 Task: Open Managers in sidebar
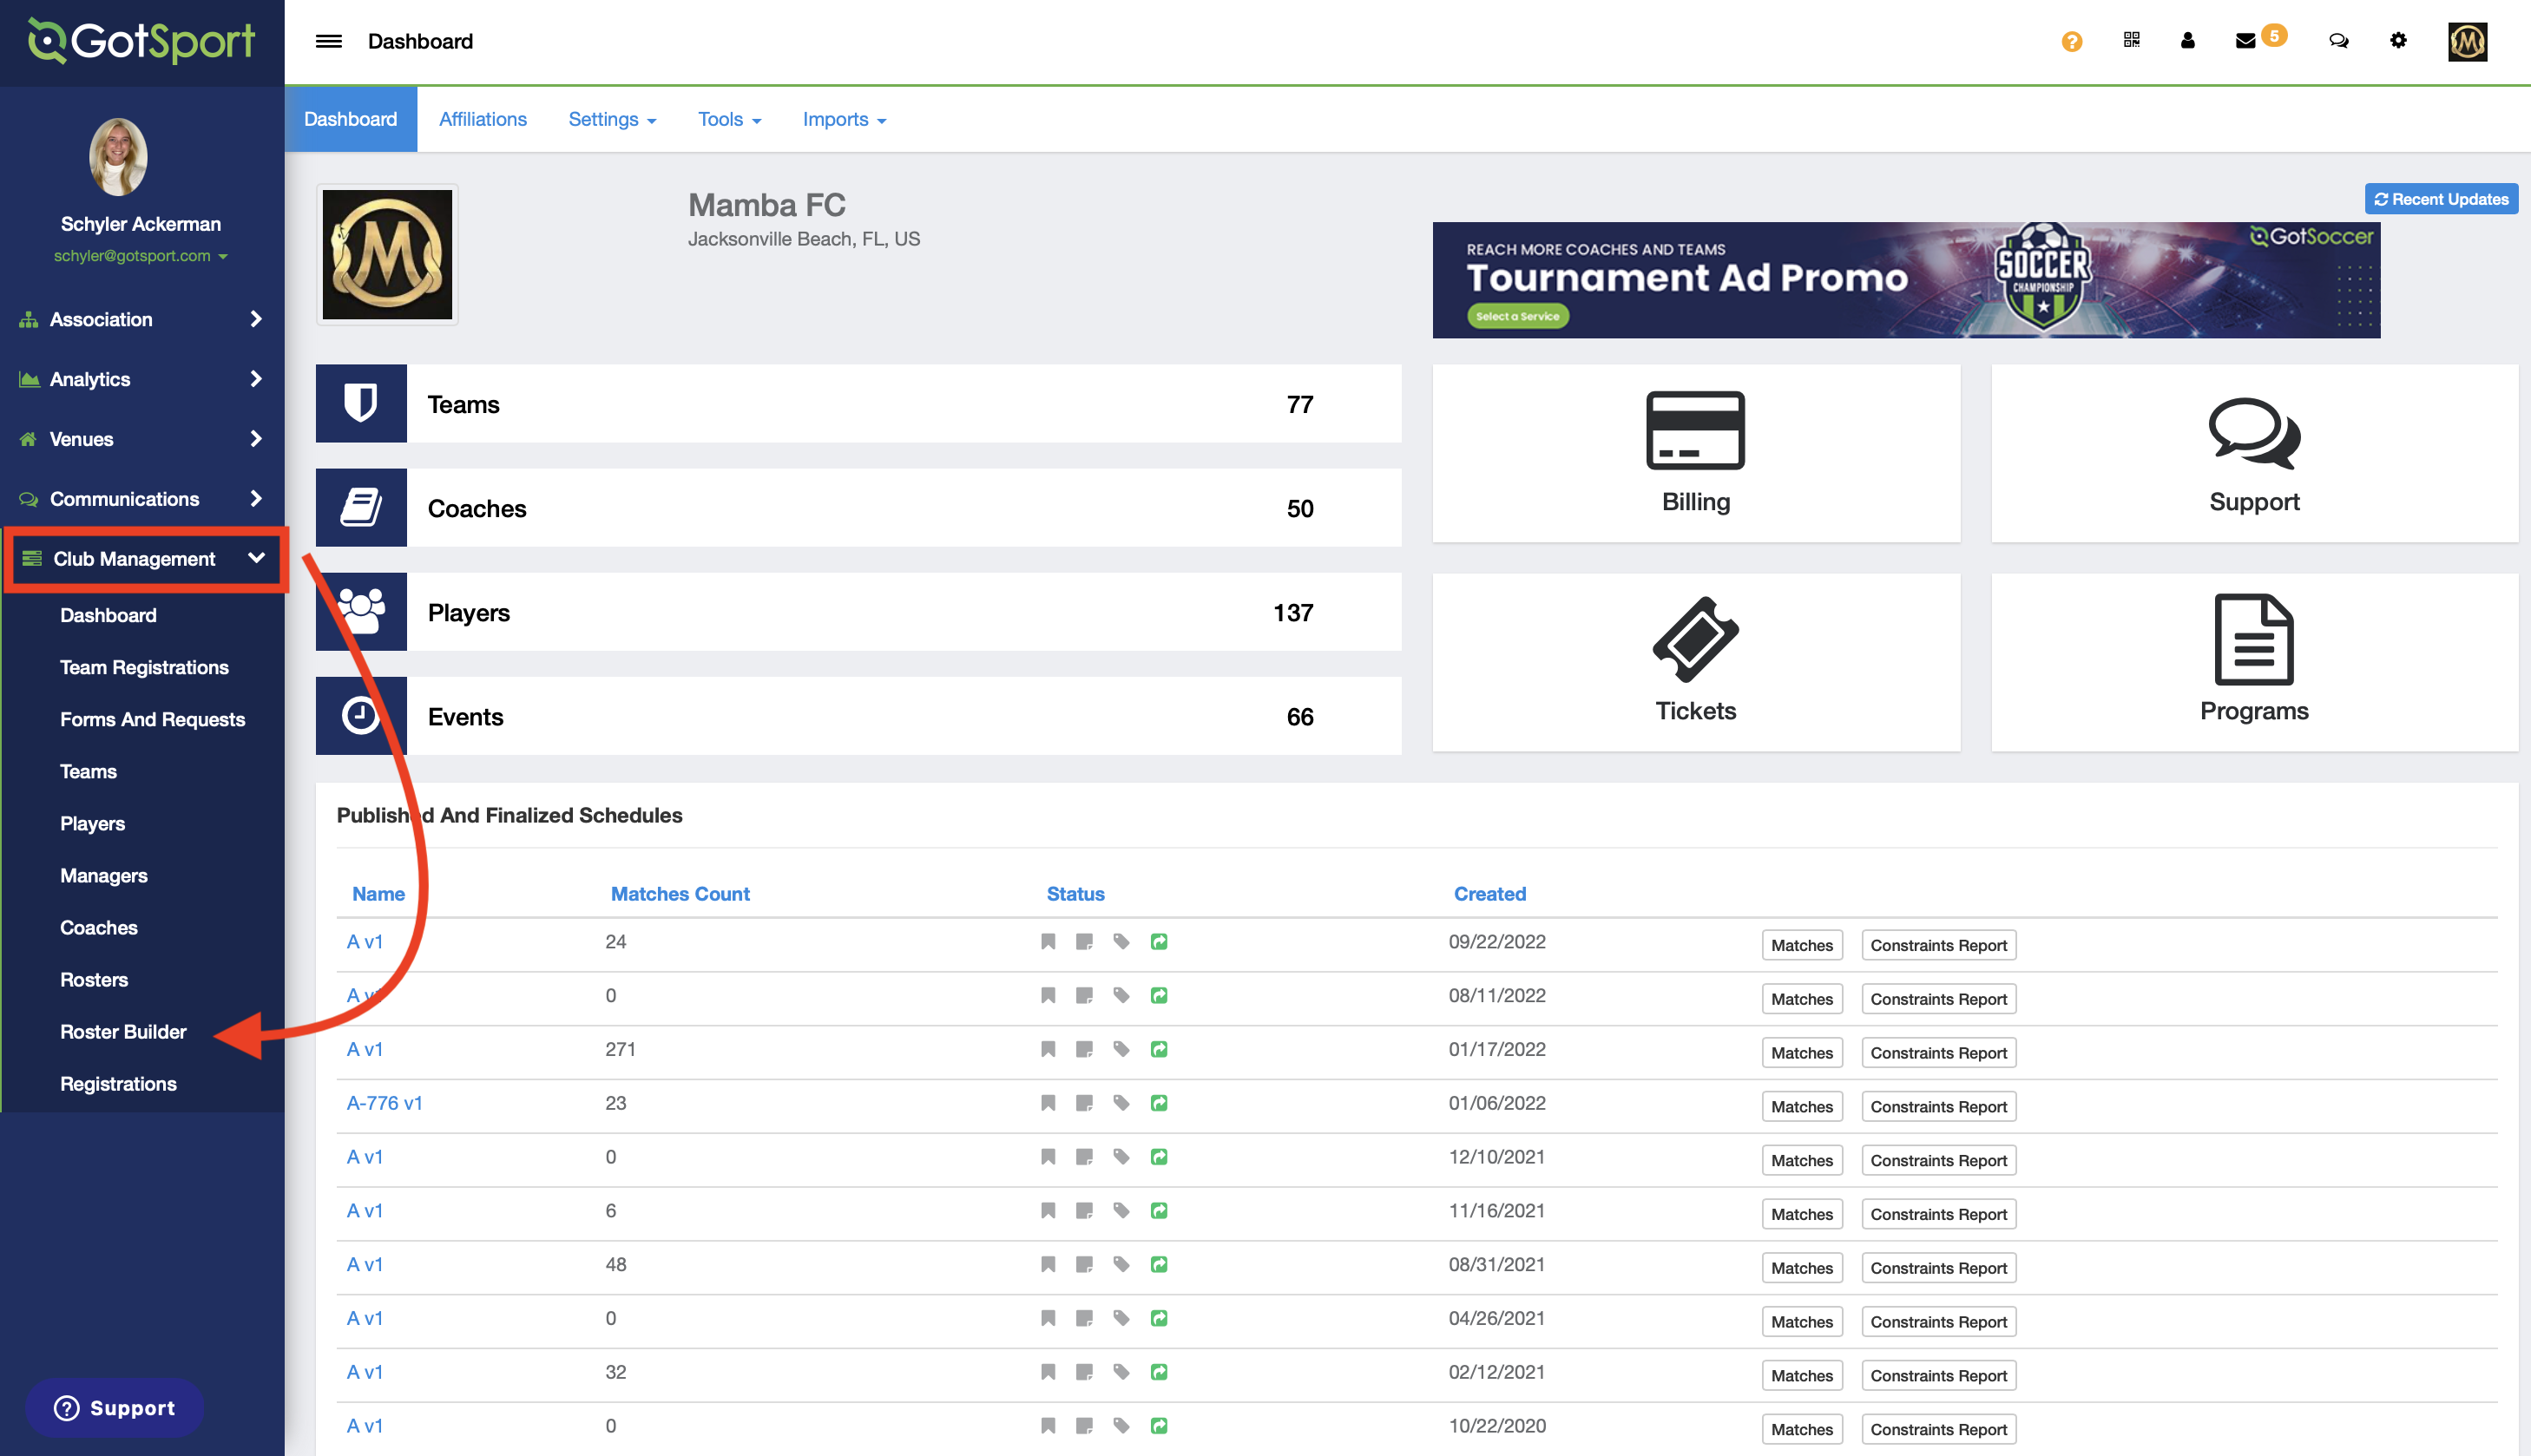(104, 875)
